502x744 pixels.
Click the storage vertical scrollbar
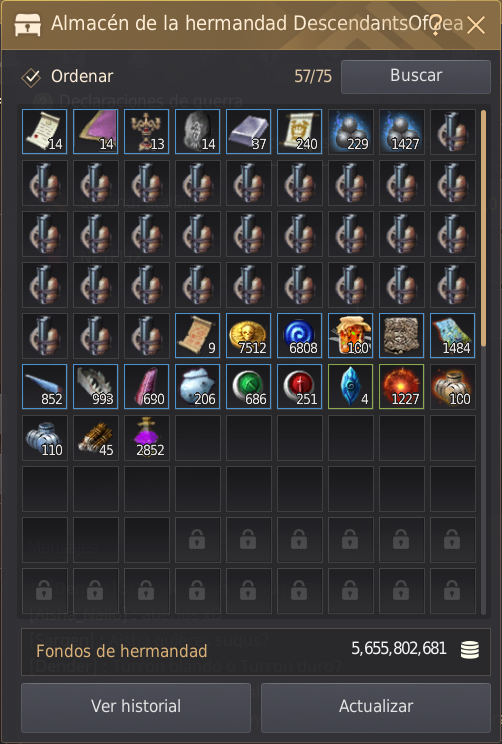pyautogui.click(x=483, y=228)
